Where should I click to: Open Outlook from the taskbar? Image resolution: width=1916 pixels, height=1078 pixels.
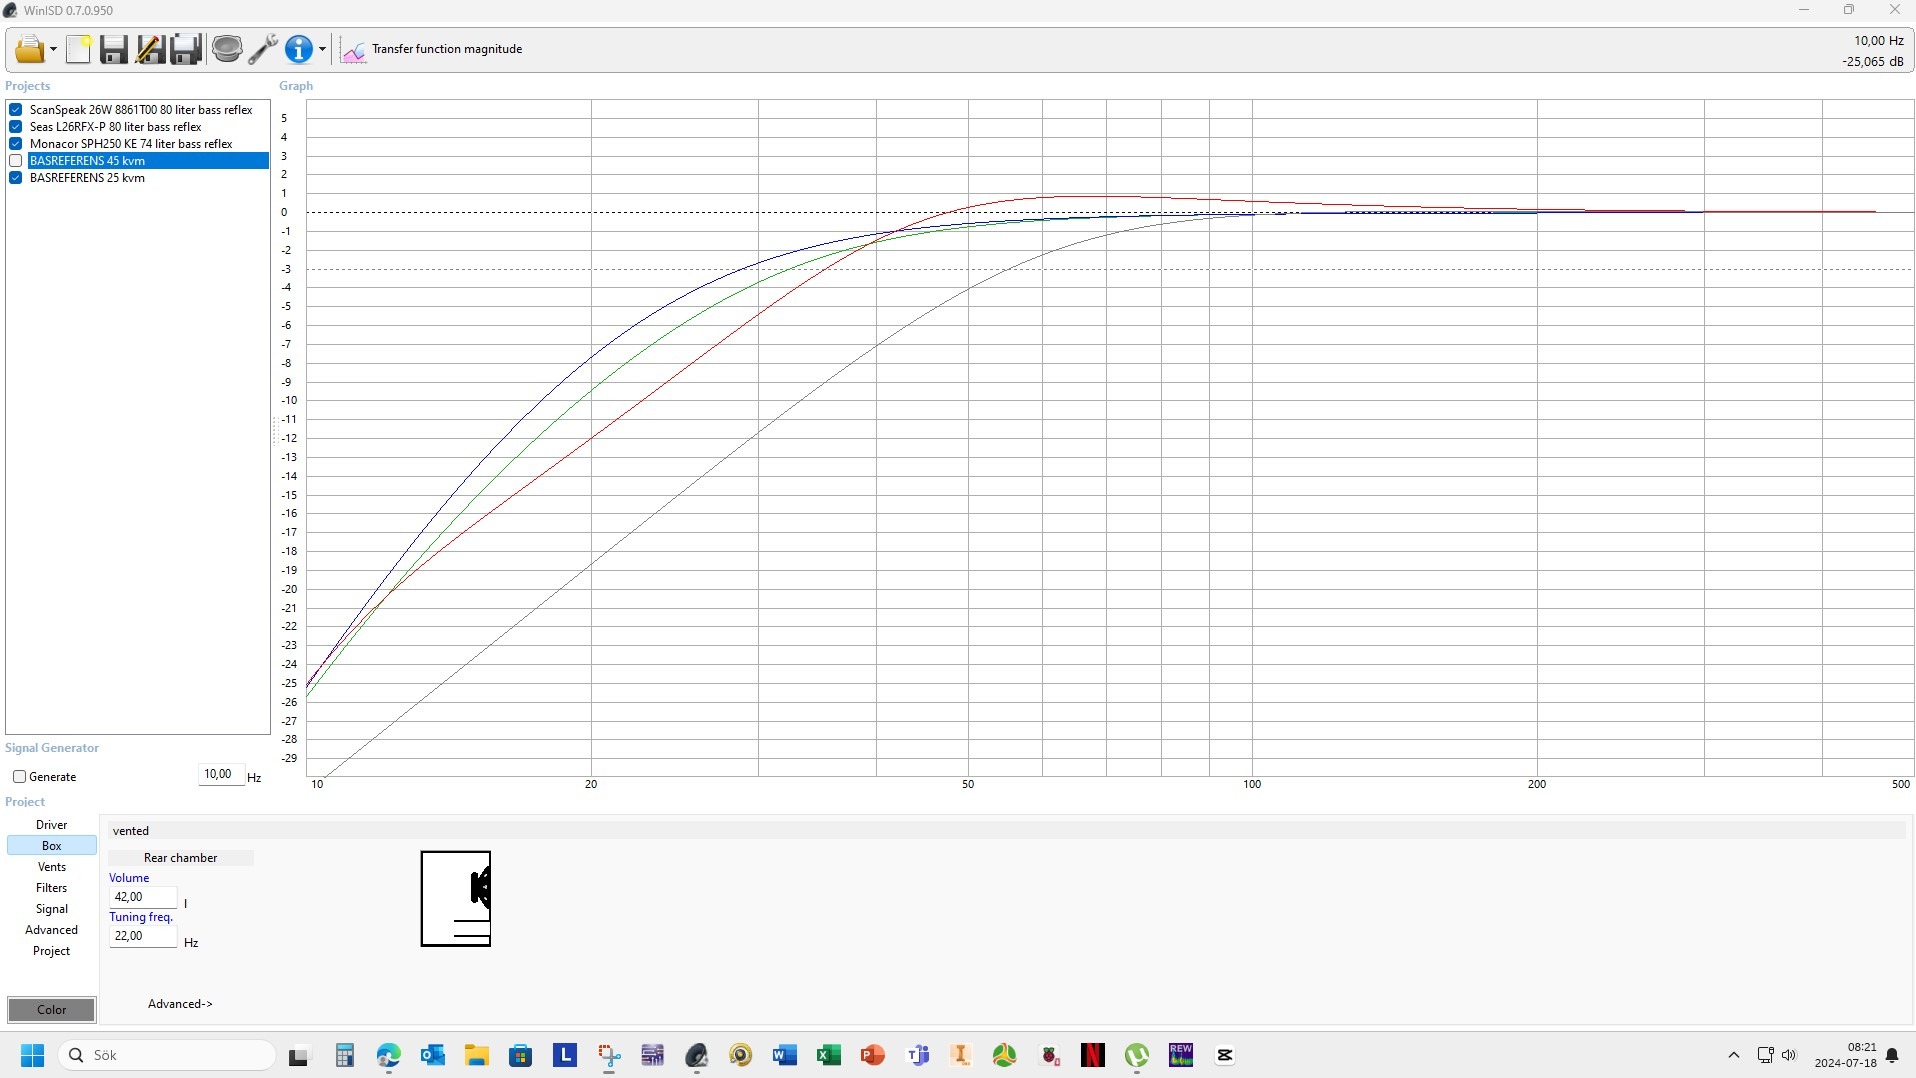click(x=433, y=1055)
